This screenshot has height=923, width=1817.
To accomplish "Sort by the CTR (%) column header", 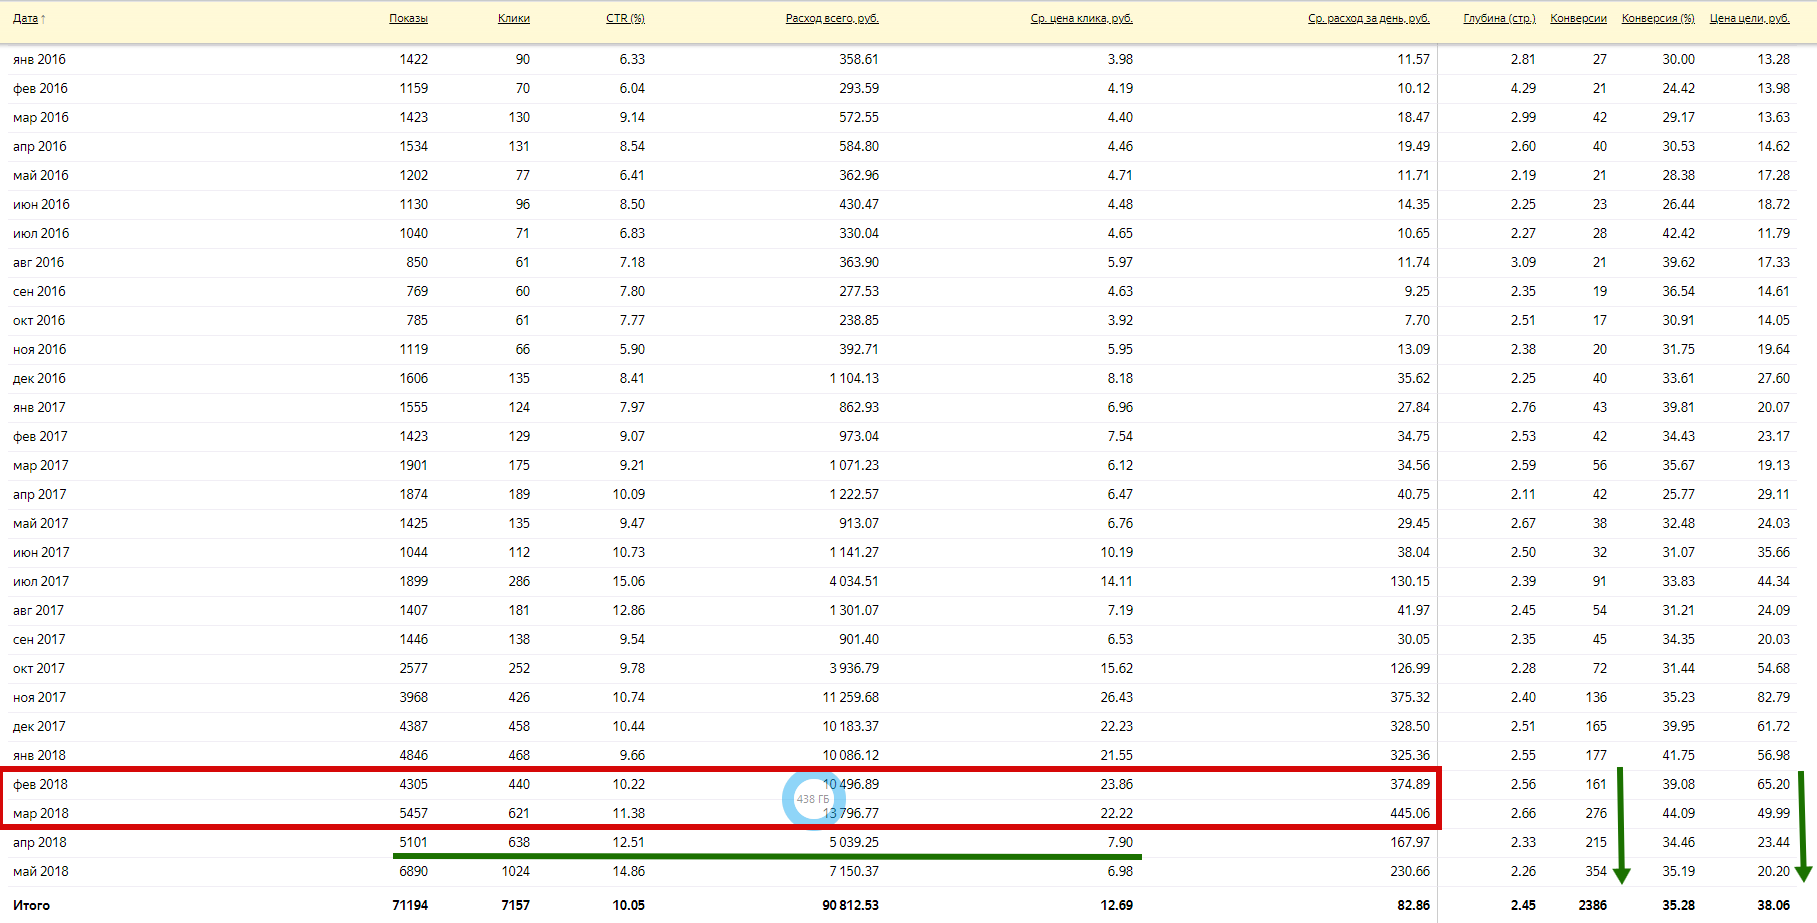I will pos(625,18).
